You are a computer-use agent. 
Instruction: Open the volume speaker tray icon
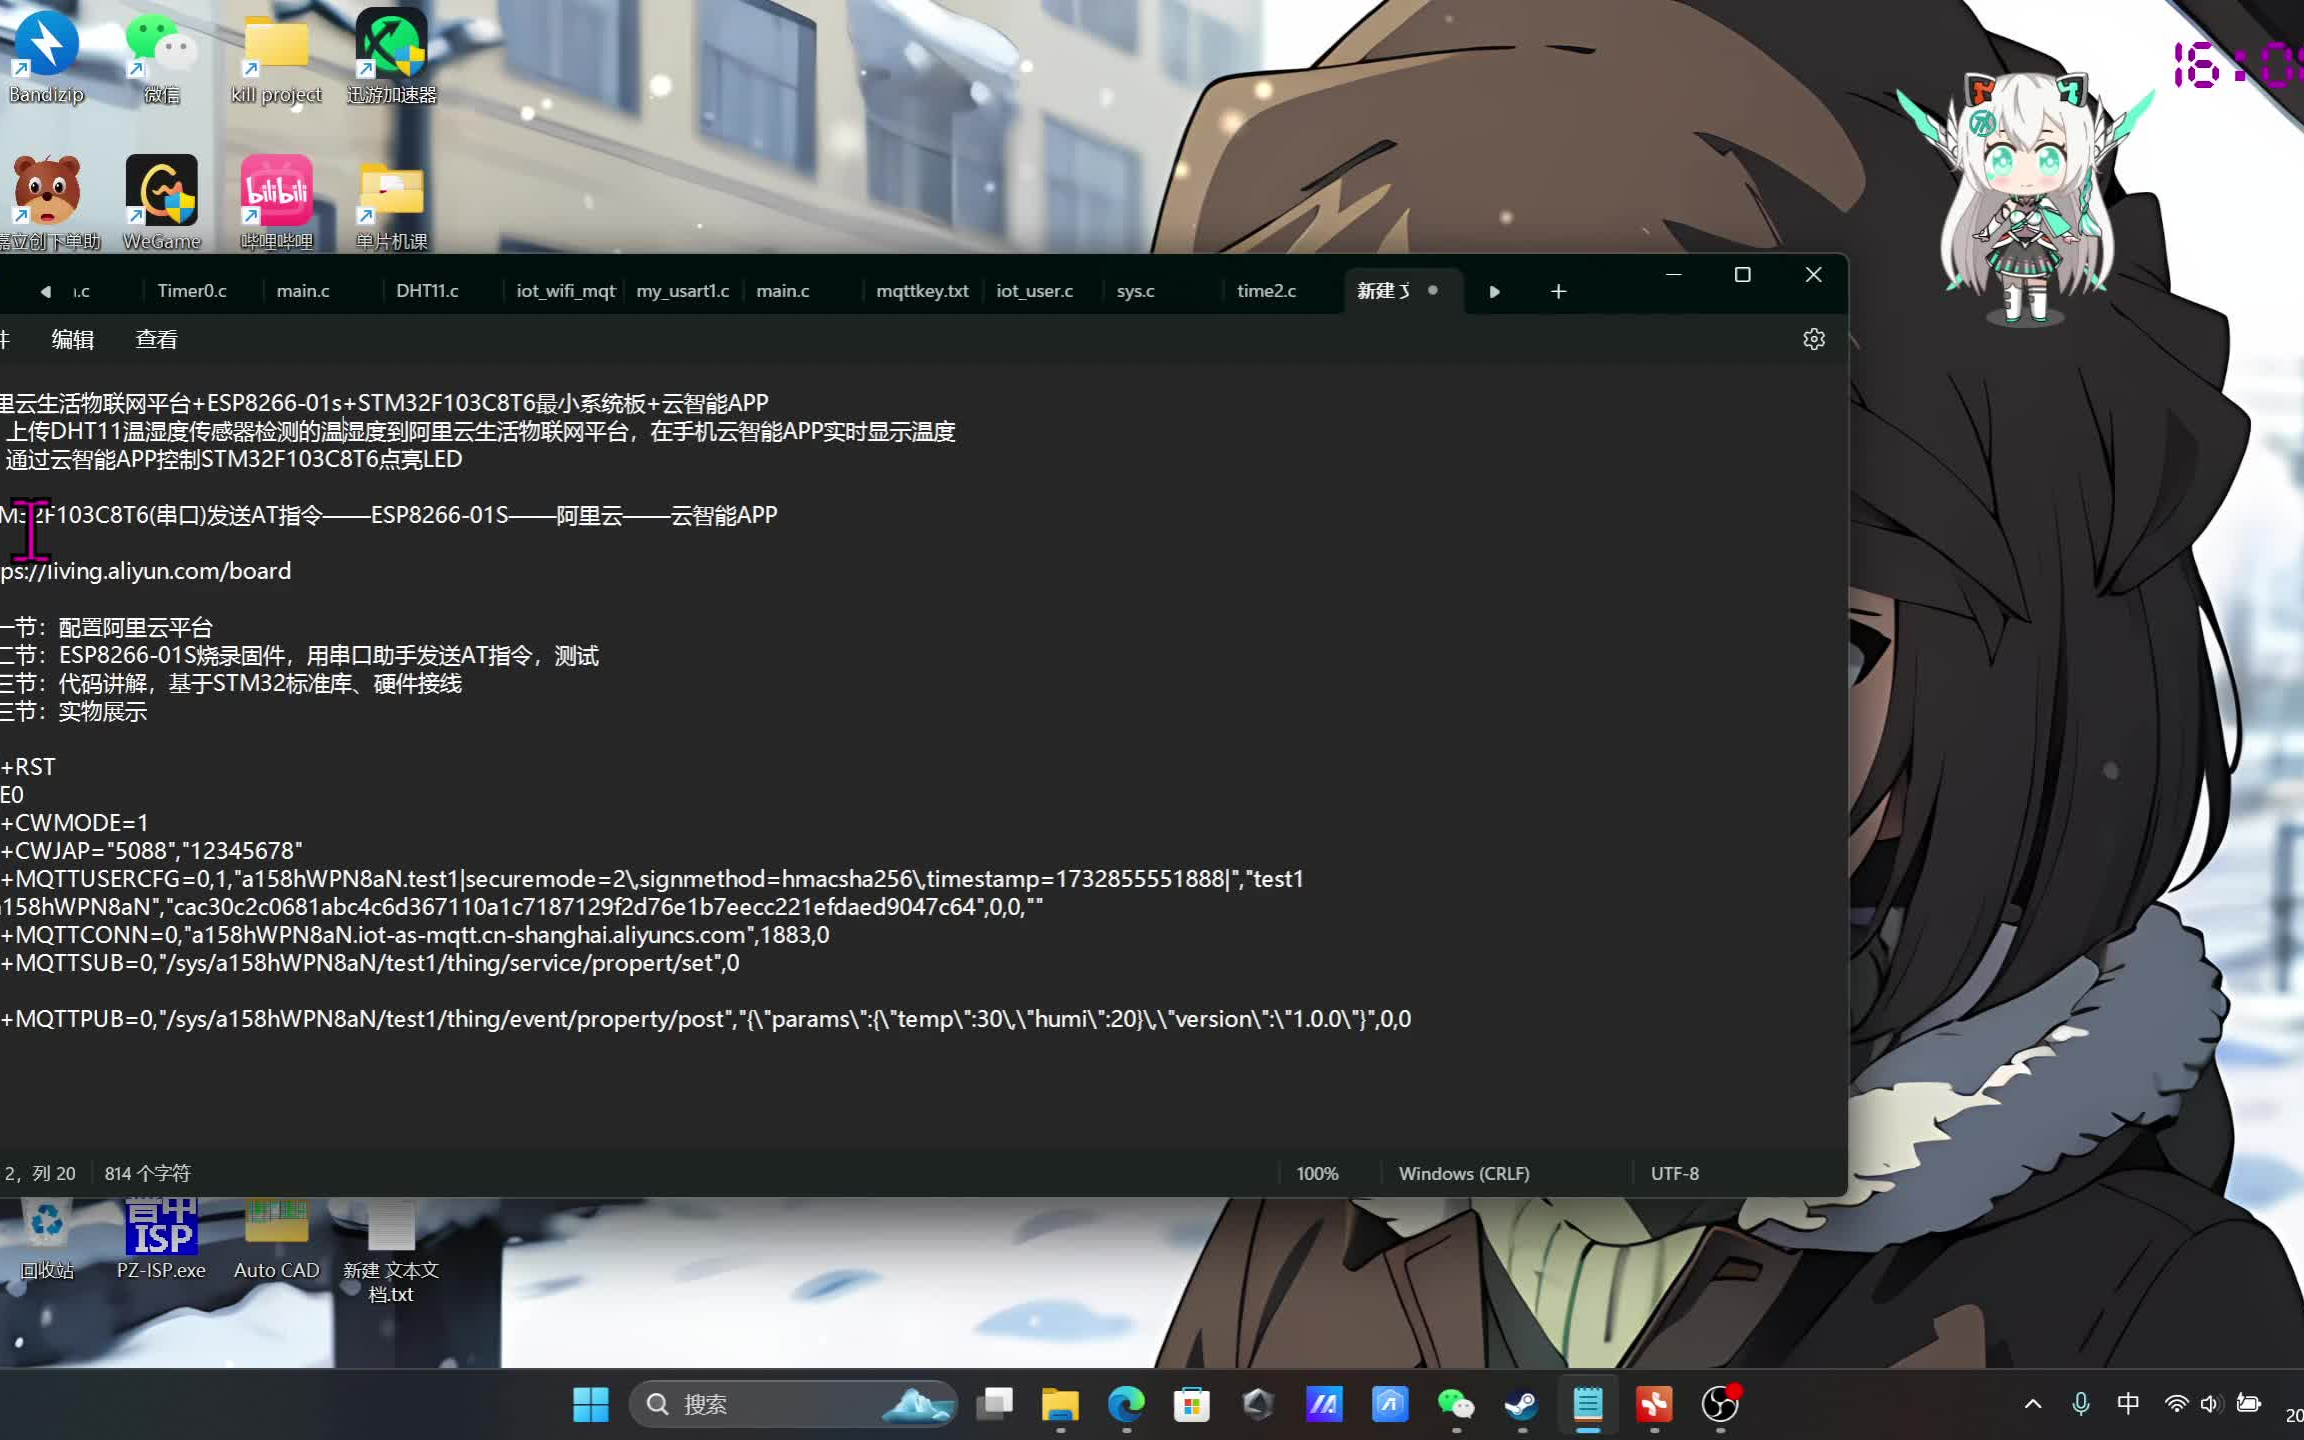pos(2210,1404)
